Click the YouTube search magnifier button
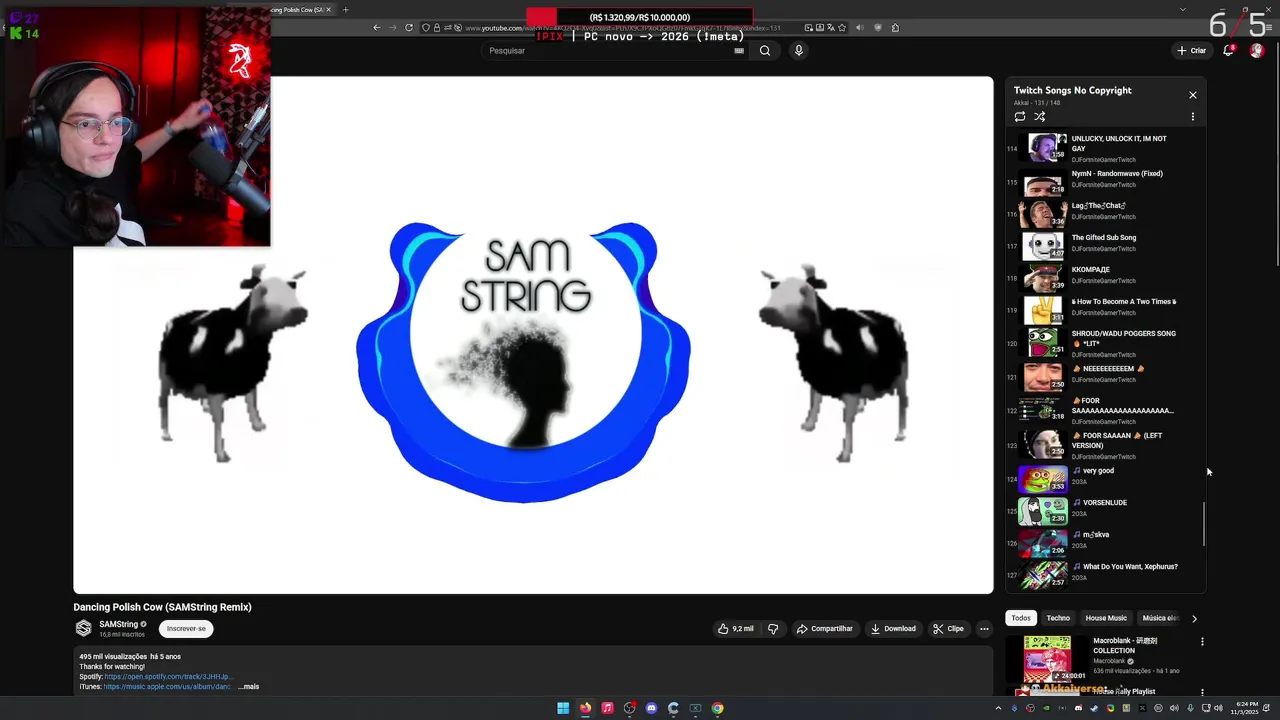1280x720 pixels. coord(765,51)
